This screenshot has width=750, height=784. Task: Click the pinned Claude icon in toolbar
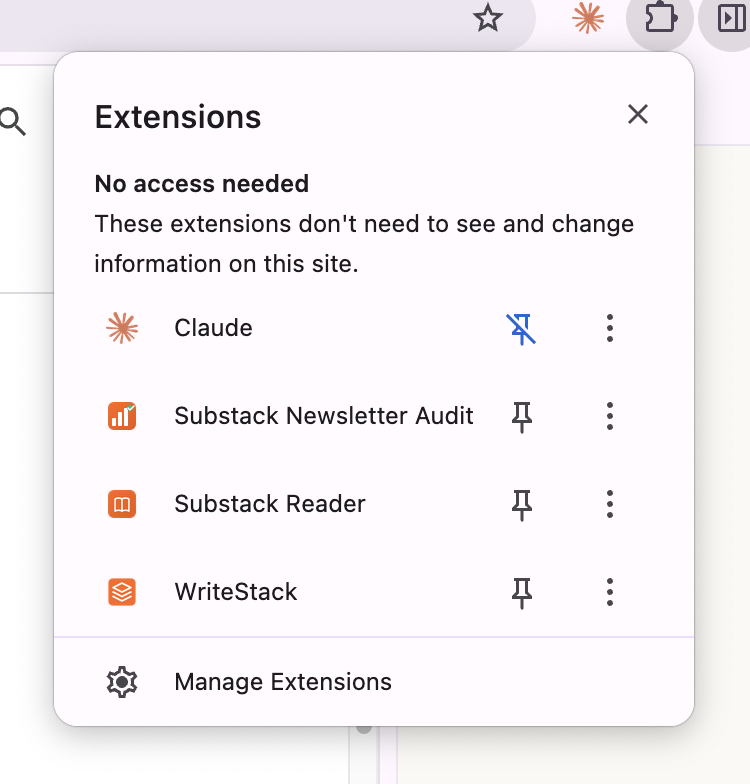(x=588, y=18)
